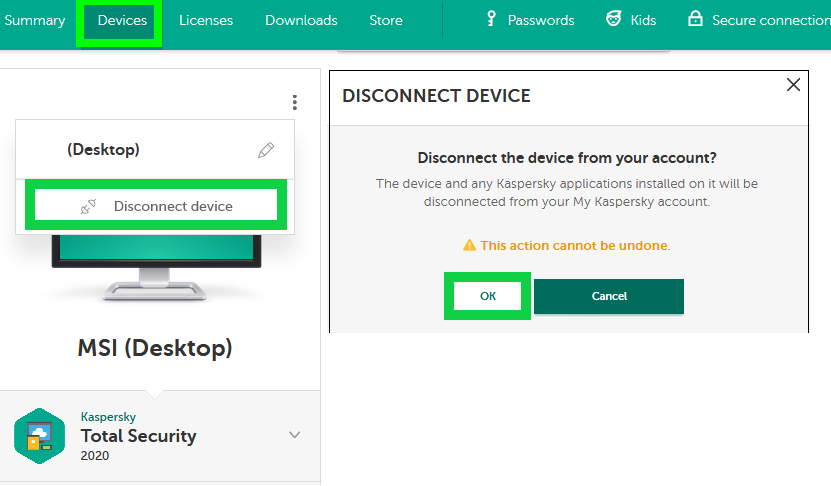The image size is (831, 486).
Task: Click the Secure connection lock icon
Action: coord(695,19)
